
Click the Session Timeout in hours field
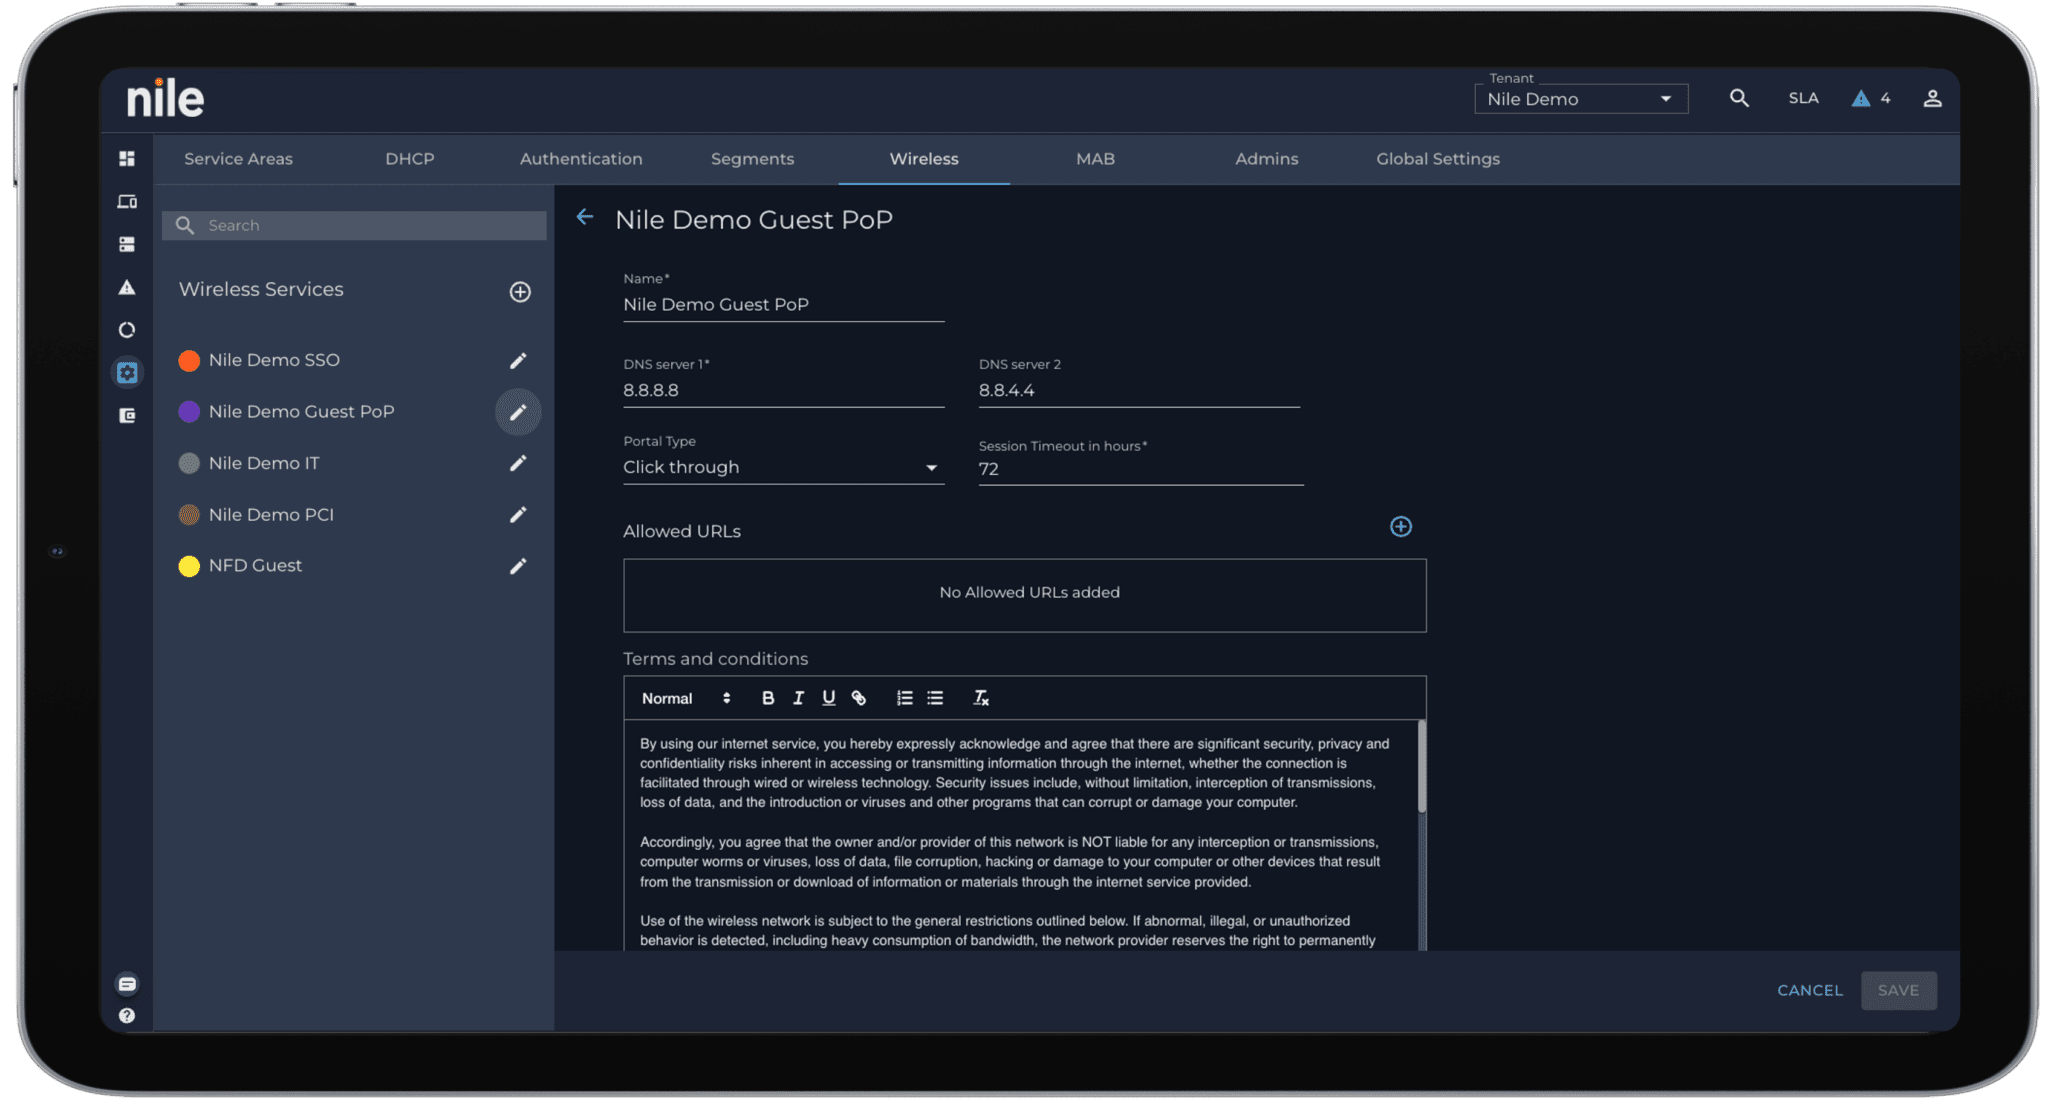(1141, 469)
